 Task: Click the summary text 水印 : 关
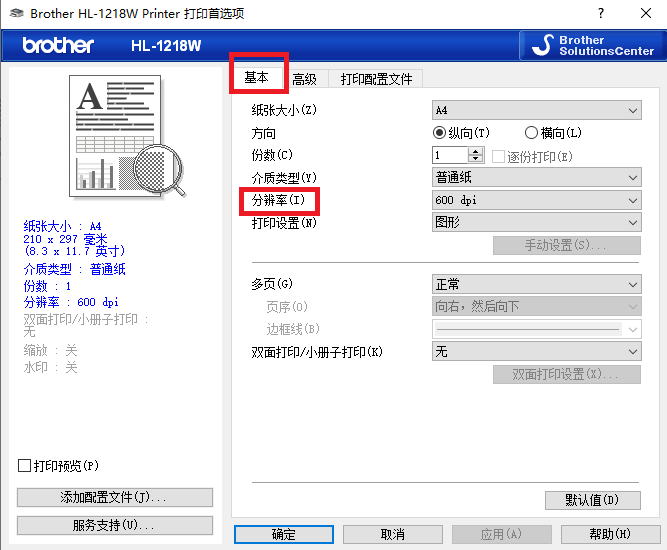tap(50, 367)
